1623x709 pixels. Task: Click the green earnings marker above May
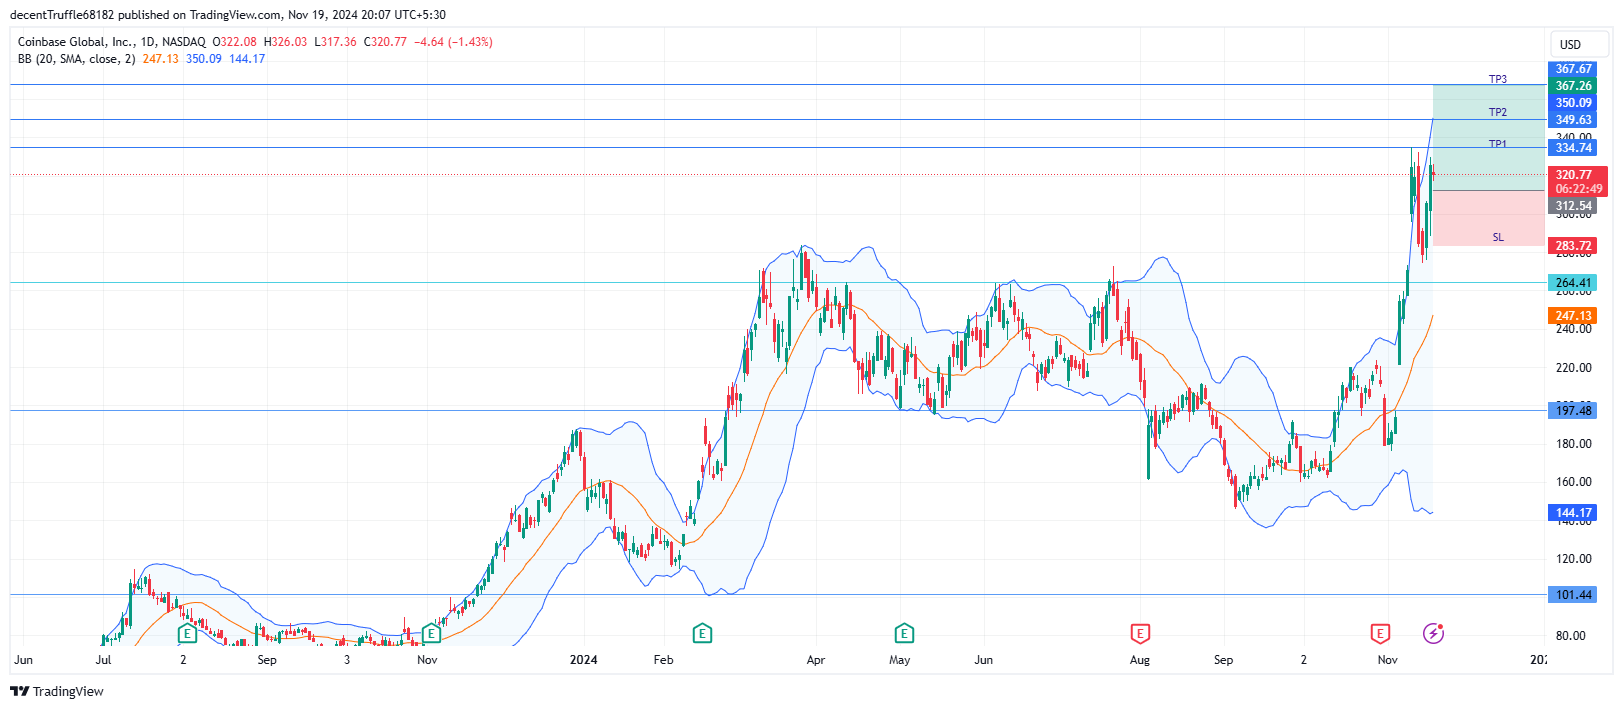[904, 633]
